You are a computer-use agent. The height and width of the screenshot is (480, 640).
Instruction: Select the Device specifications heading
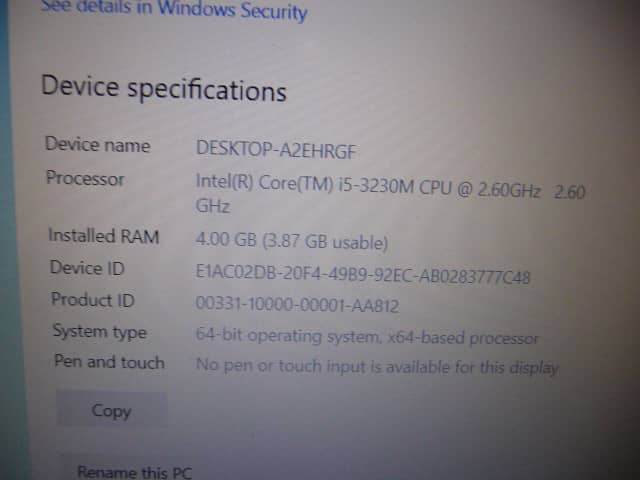click(x=164, y=89)
